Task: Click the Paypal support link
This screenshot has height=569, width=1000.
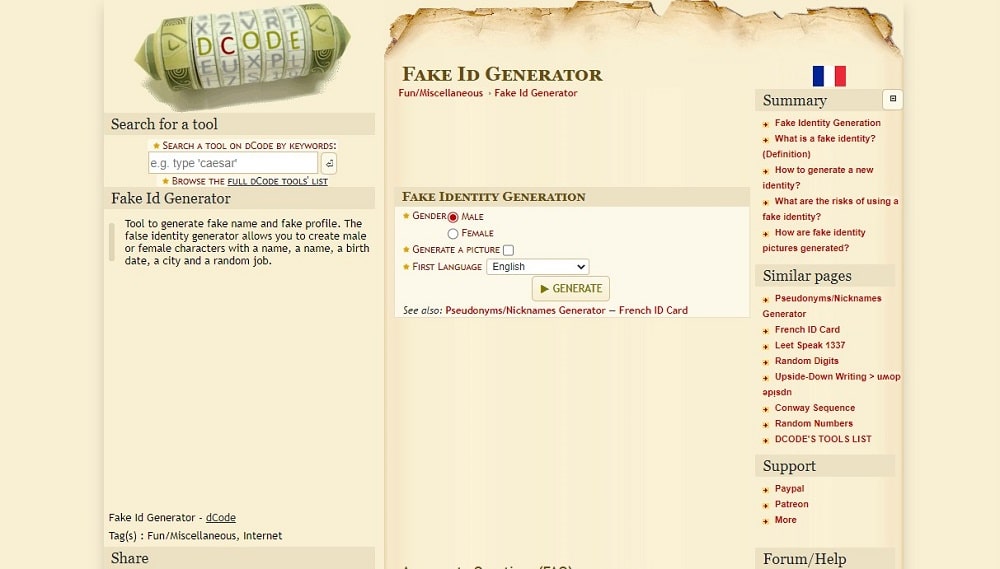Action: pyautogui.click(x=789, y=489)
